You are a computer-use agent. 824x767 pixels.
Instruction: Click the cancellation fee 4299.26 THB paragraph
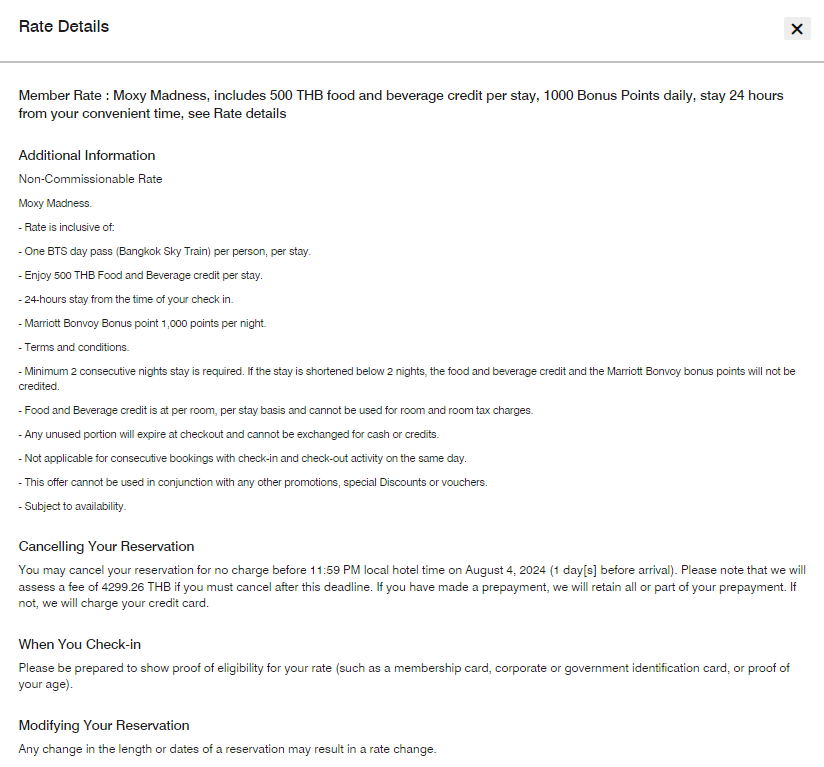412,587
